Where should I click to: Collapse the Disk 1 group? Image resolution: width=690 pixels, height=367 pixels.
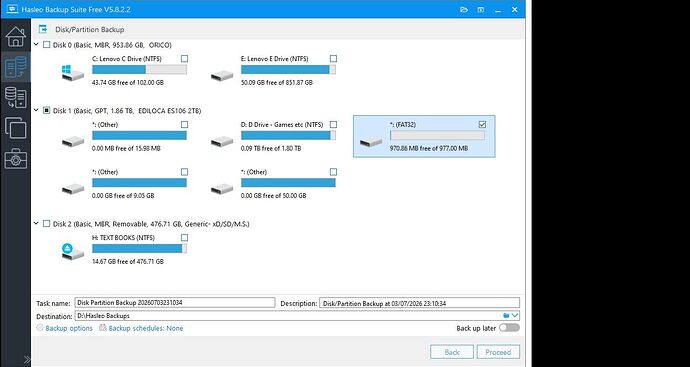tap(37, 111)
